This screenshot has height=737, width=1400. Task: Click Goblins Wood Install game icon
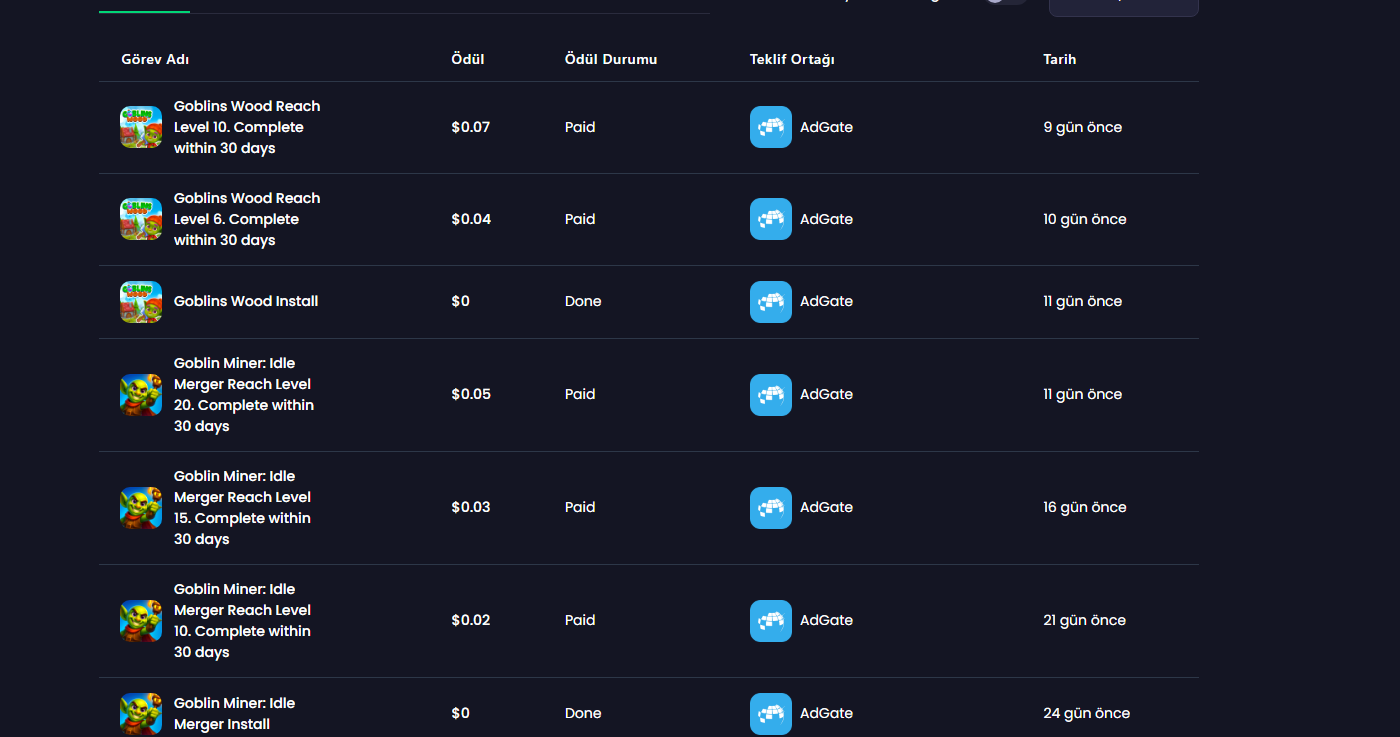coord(141,302)
